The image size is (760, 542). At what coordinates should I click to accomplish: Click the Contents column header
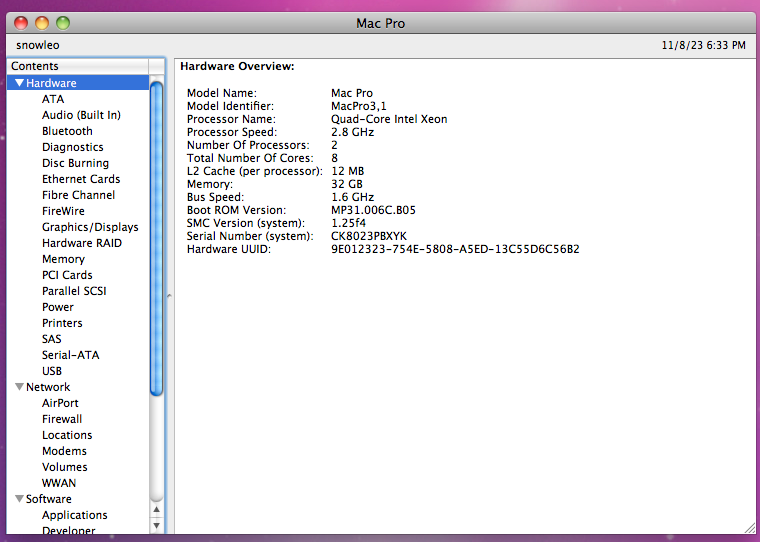click(78, 66)
